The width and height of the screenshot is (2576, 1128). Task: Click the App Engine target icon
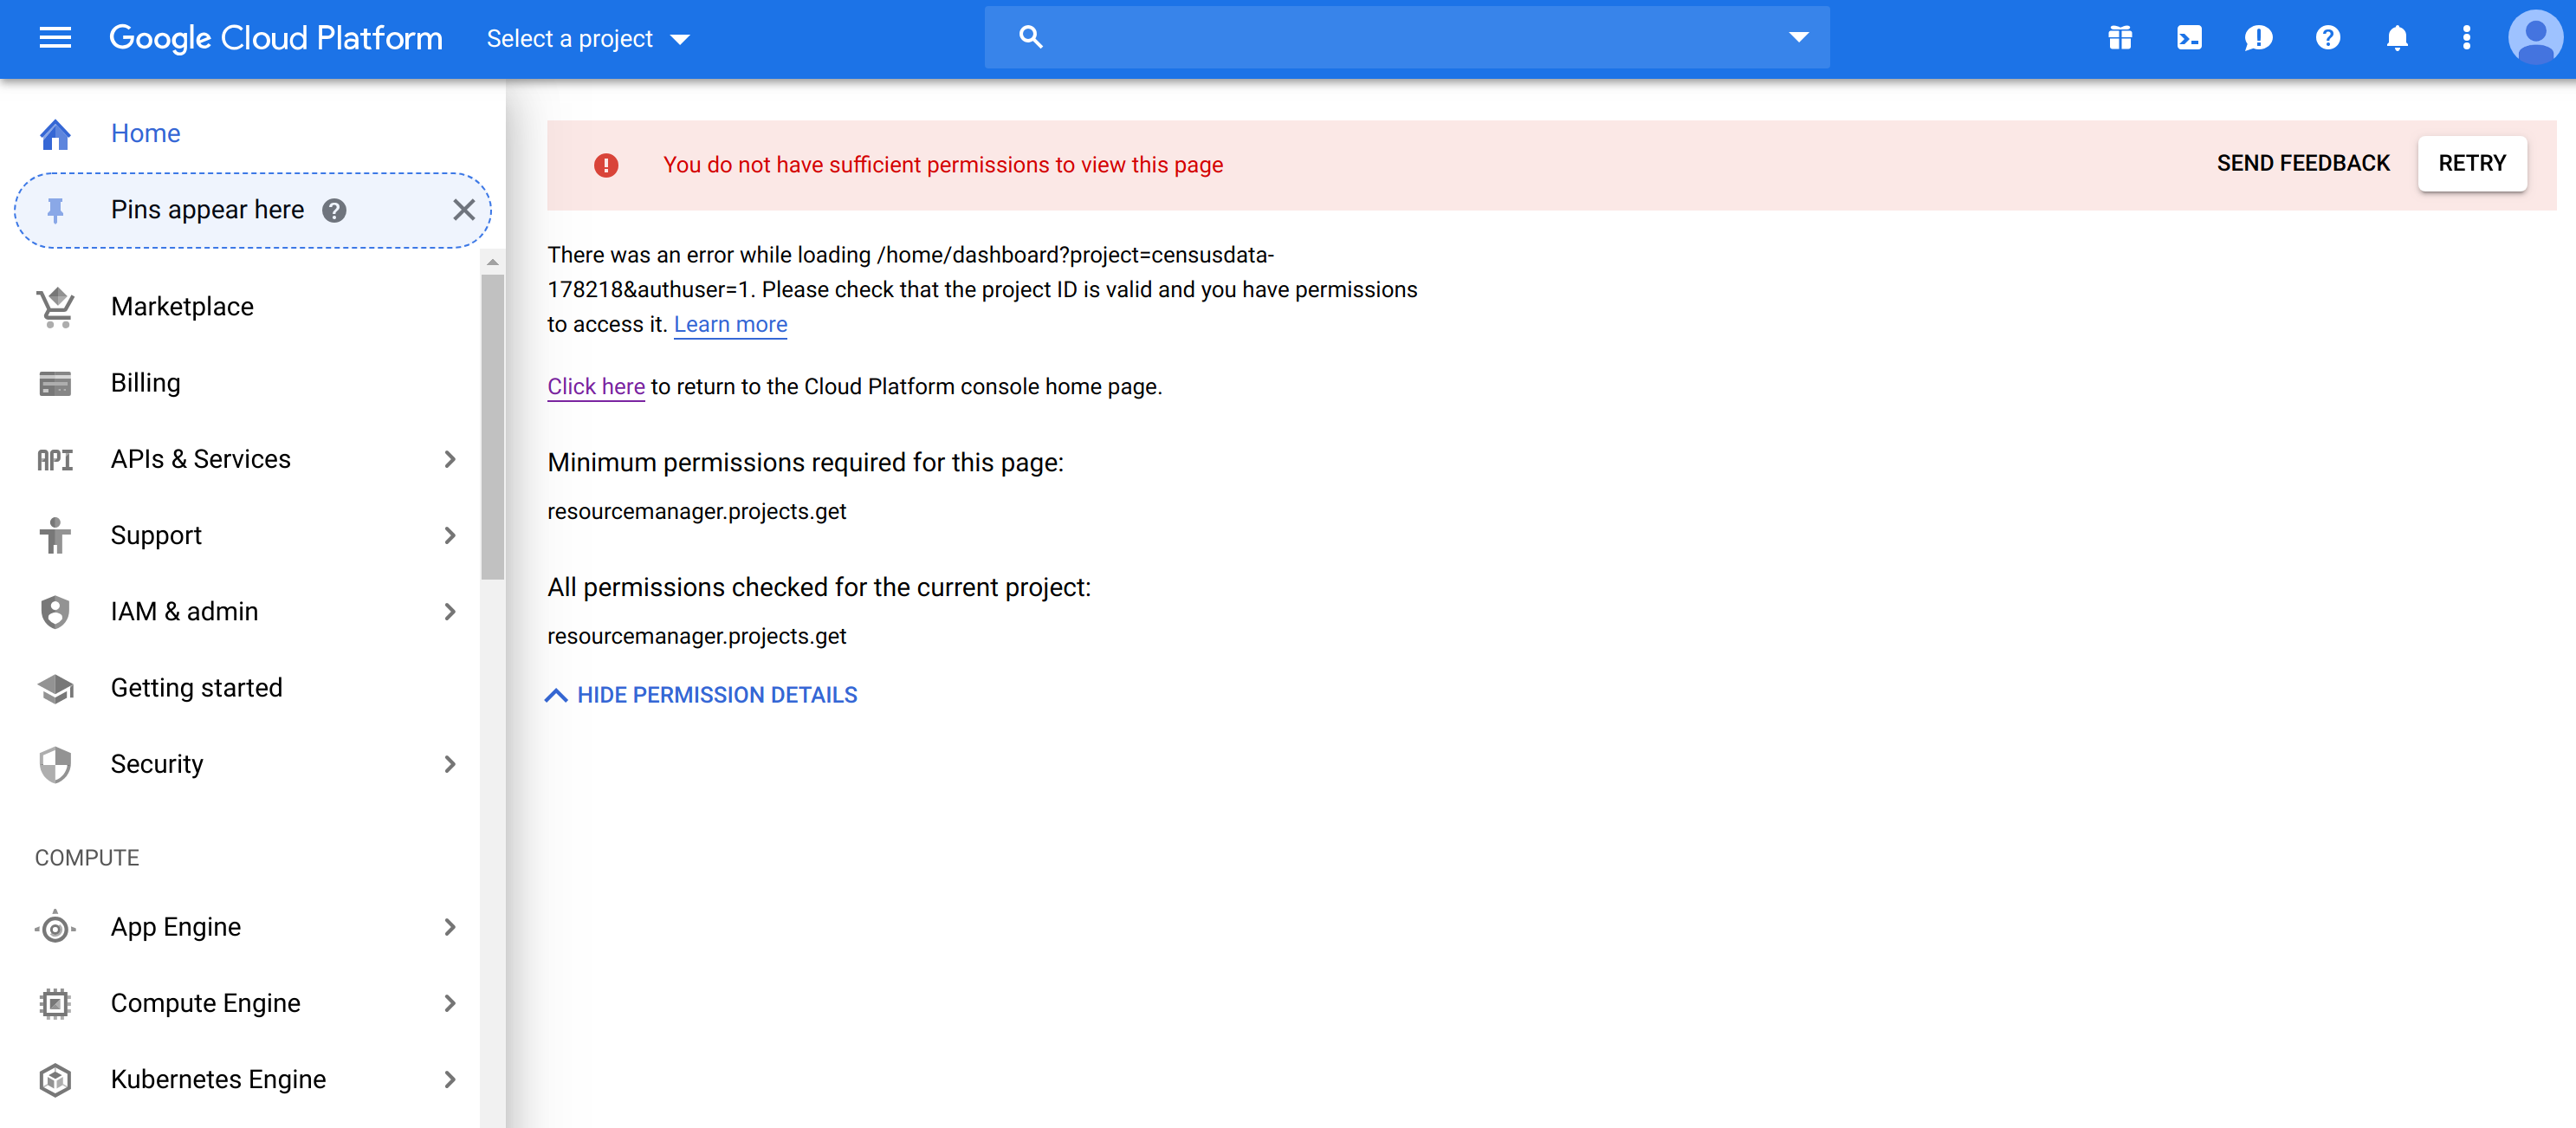click(55, 928)
